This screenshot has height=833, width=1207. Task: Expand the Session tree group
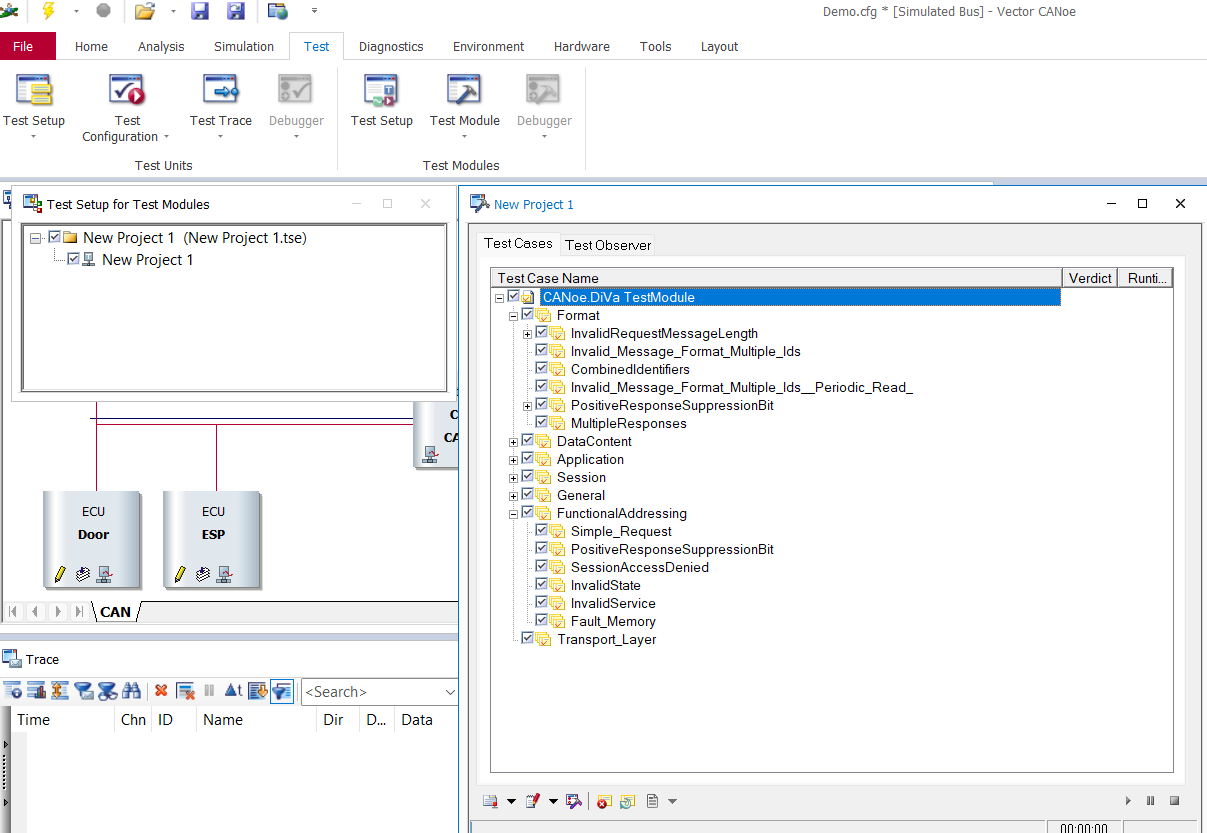pyautogui.click(x=513, y=477)
